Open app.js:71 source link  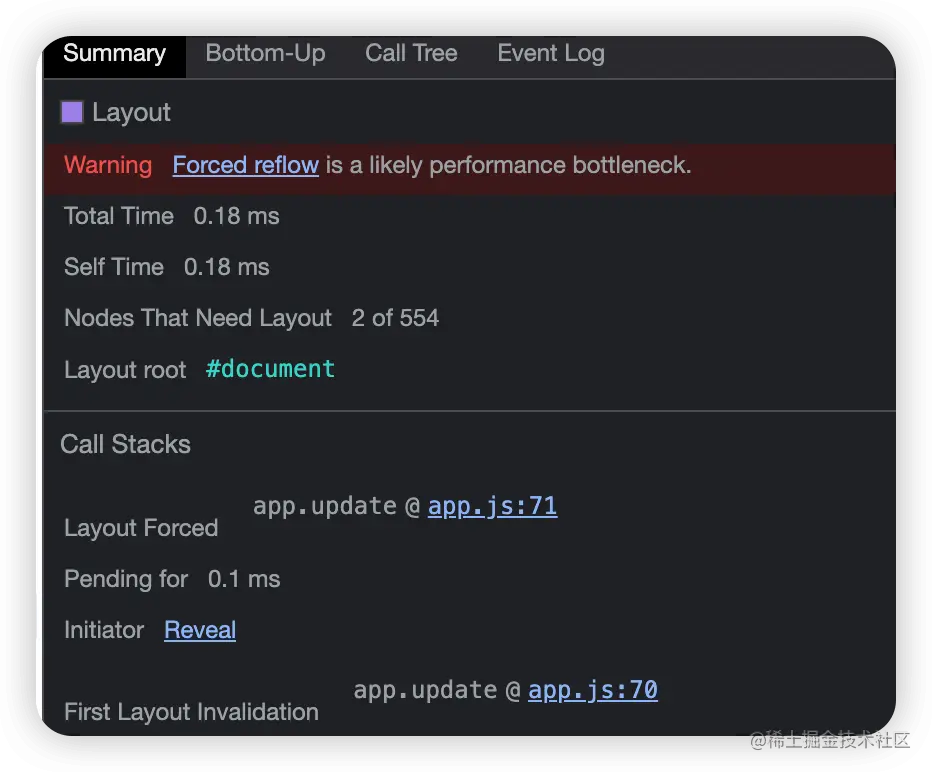point(492,506)
